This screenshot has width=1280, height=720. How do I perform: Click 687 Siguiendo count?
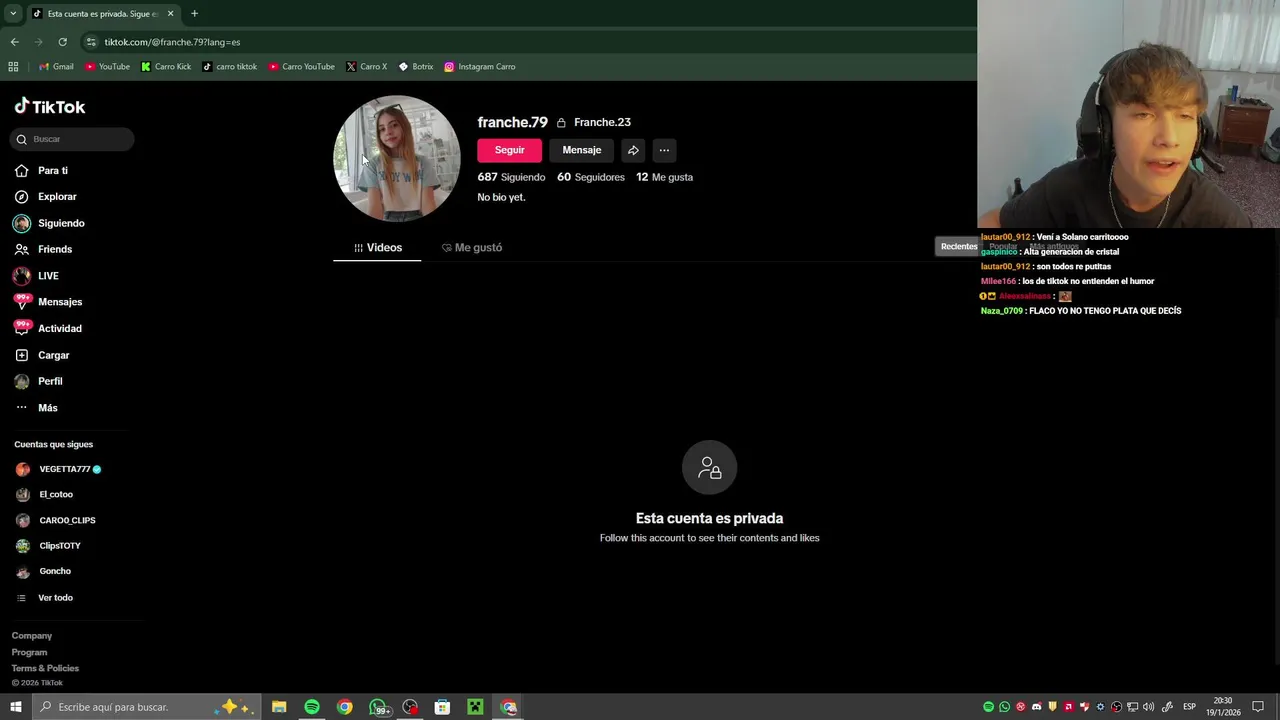point(511,177)
